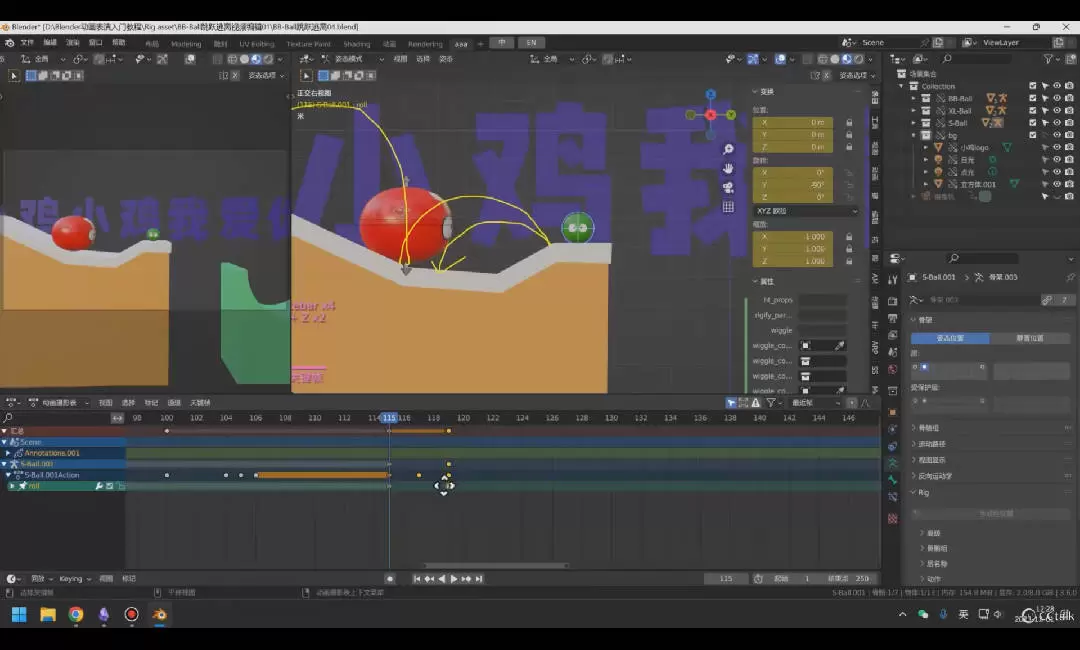Click the pin icon in properties breadcrumb
This screenshot has width=1080, height=650.
pos(1070,277)
